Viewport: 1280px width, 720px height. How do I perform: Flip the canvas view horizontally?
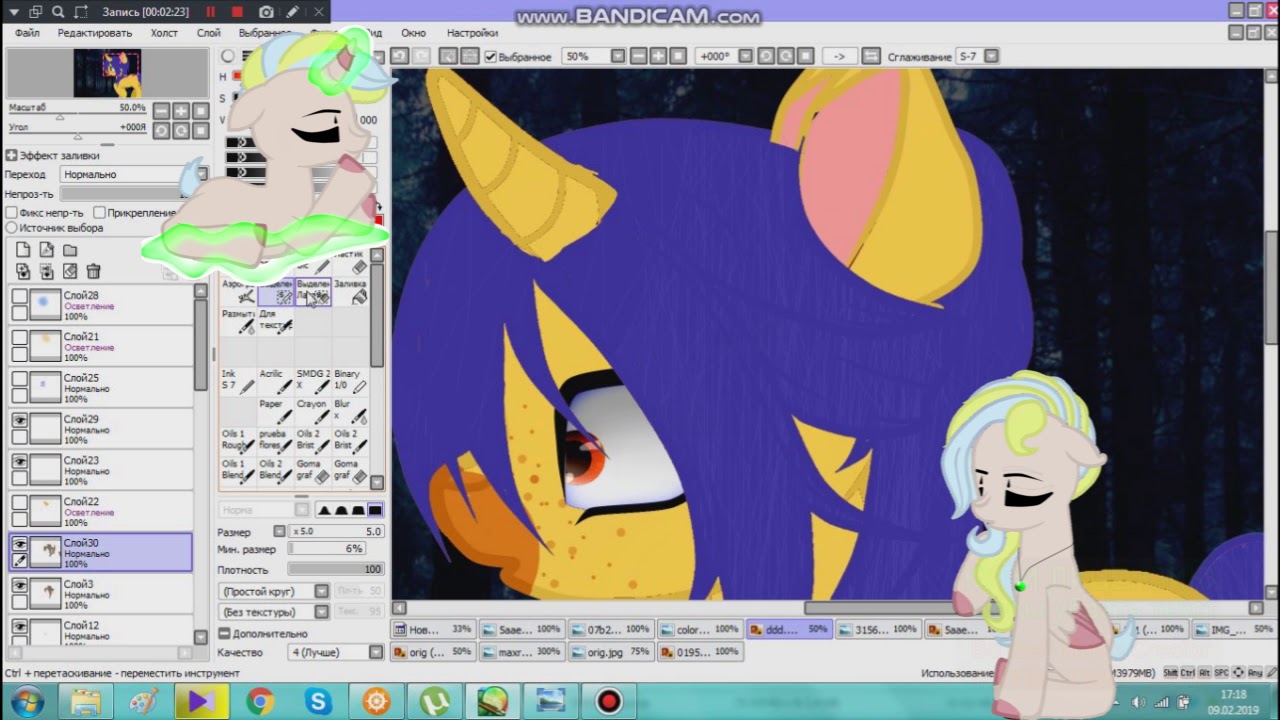pos(871,57)
